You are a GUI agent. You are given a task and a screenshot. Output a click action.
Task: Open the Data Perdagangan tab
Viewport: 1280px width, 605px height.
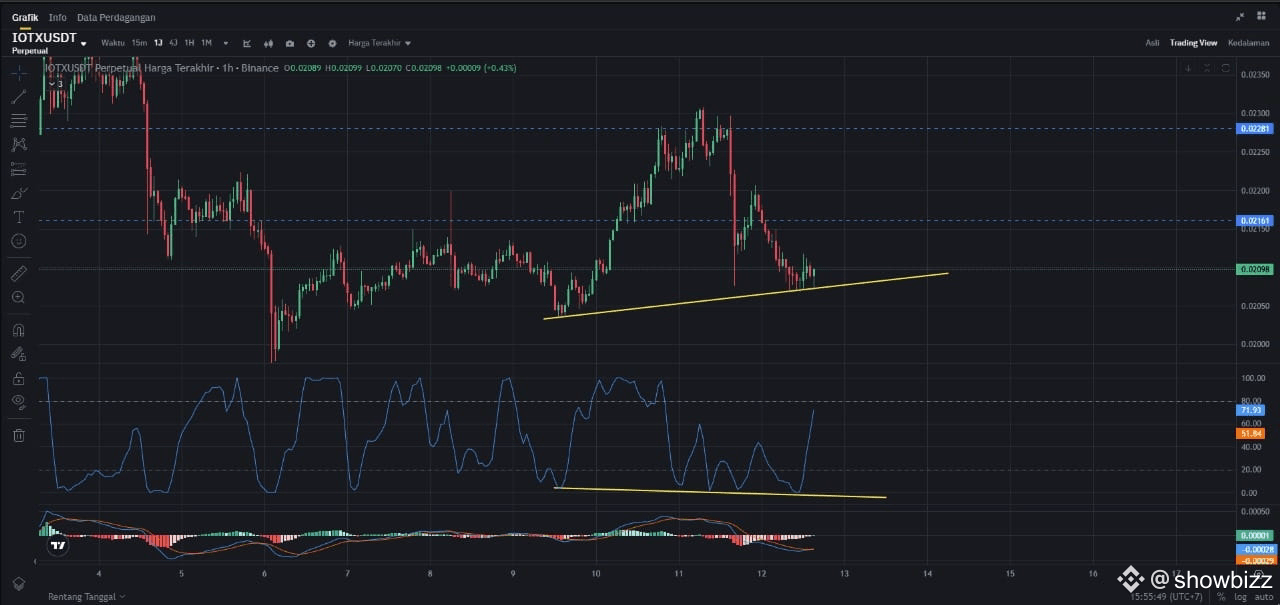(116, 17)
